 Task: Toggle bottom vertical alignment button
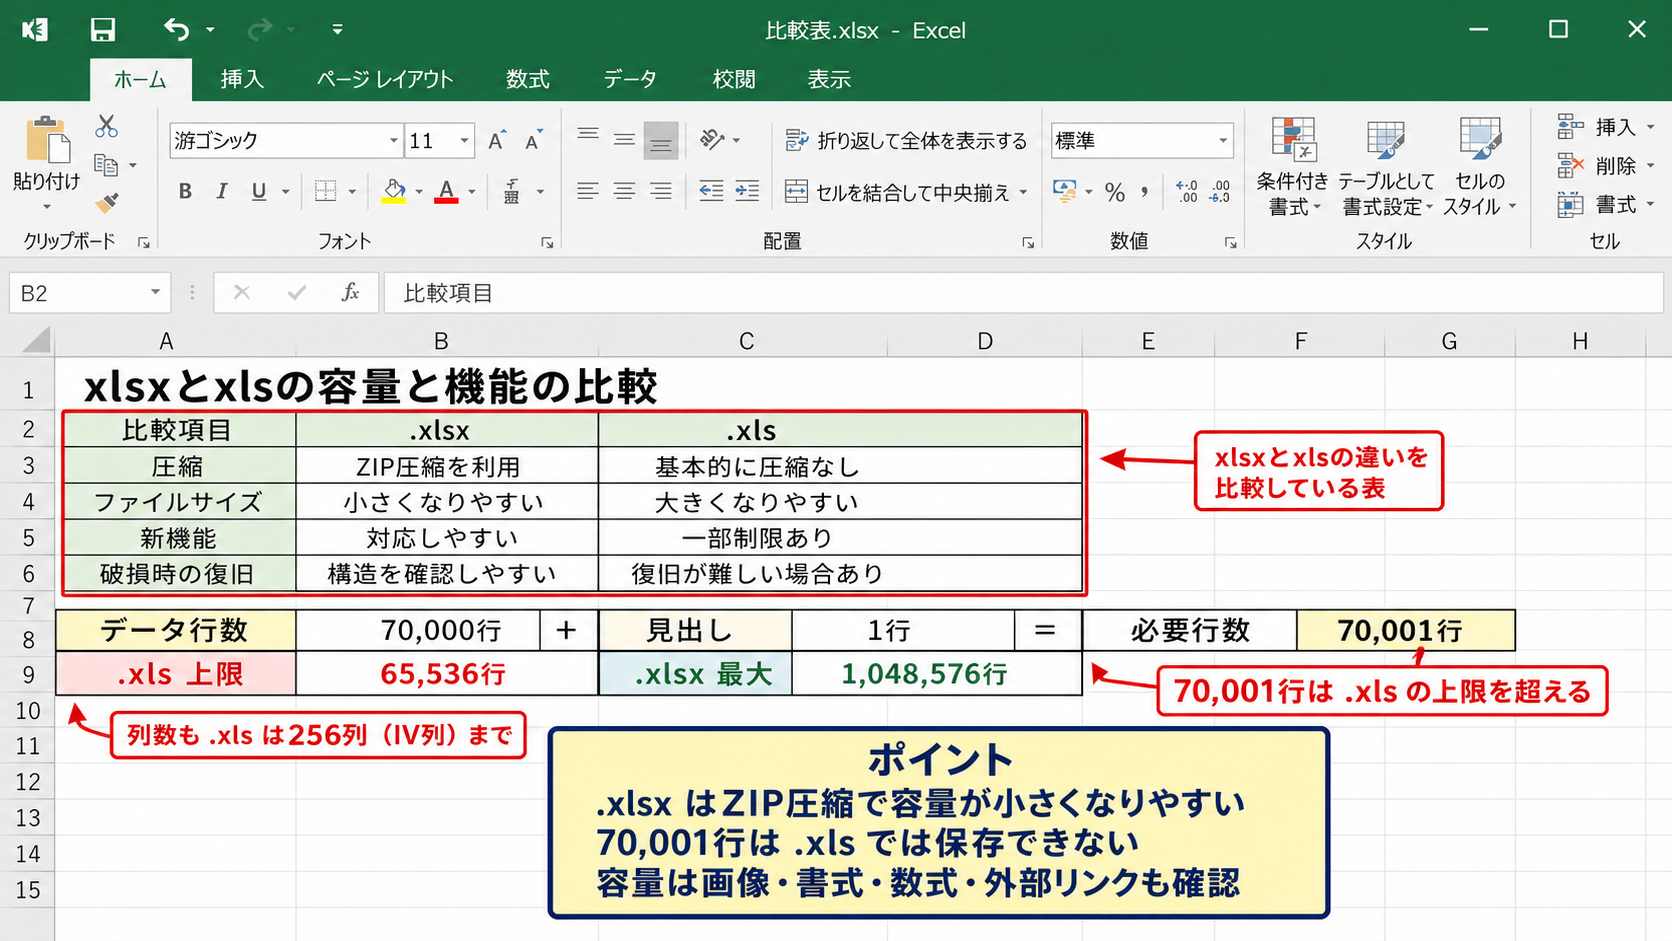point(660,141)
